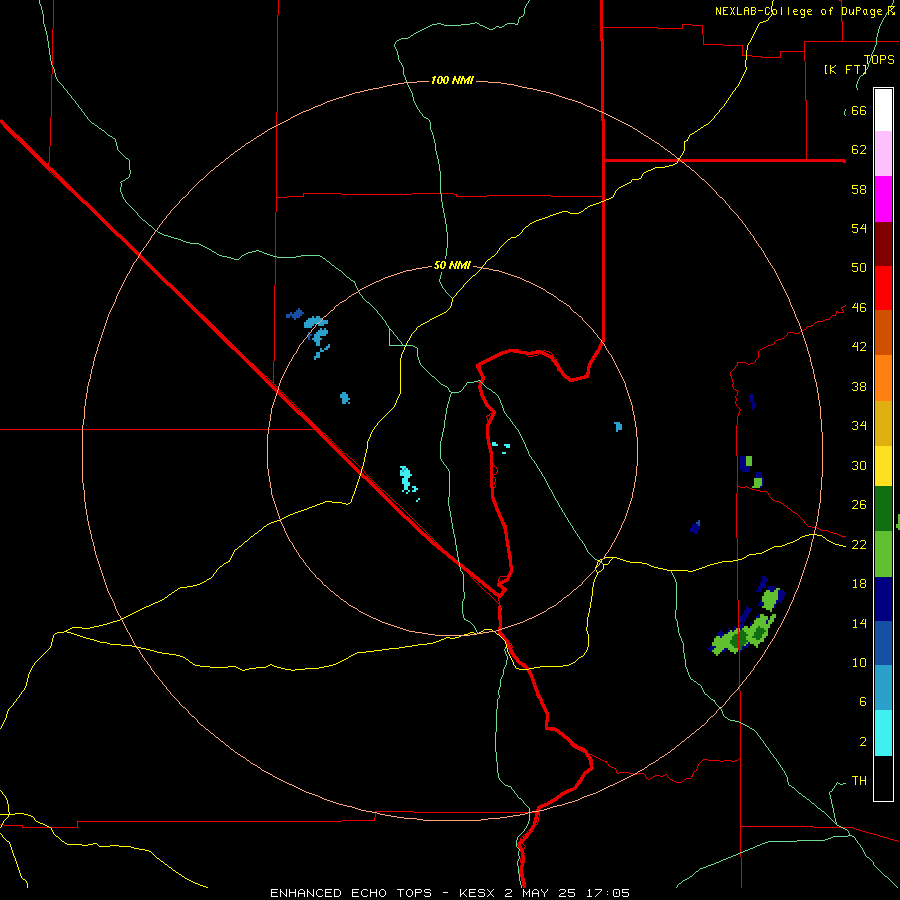Click the '17:05' timestamp in the footer
Viewport: 900px width, 900px height.
click(x=608, y=893)
